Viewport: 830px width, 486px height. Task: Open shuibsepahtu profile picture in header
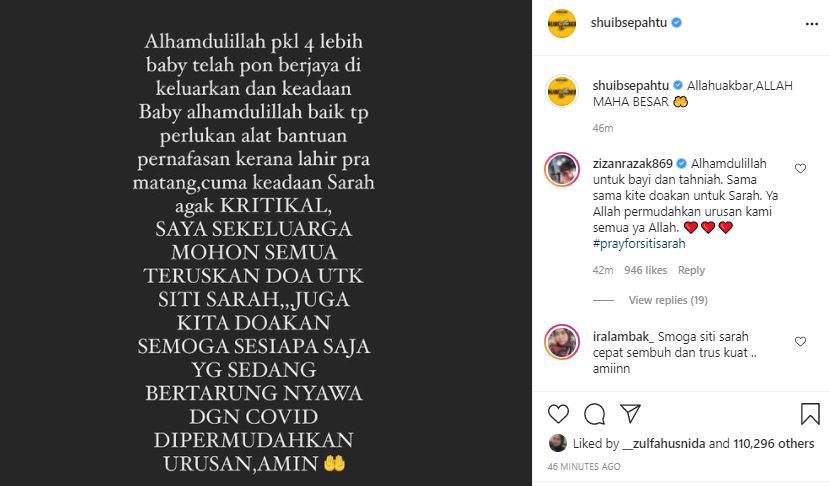click(562, 23)
